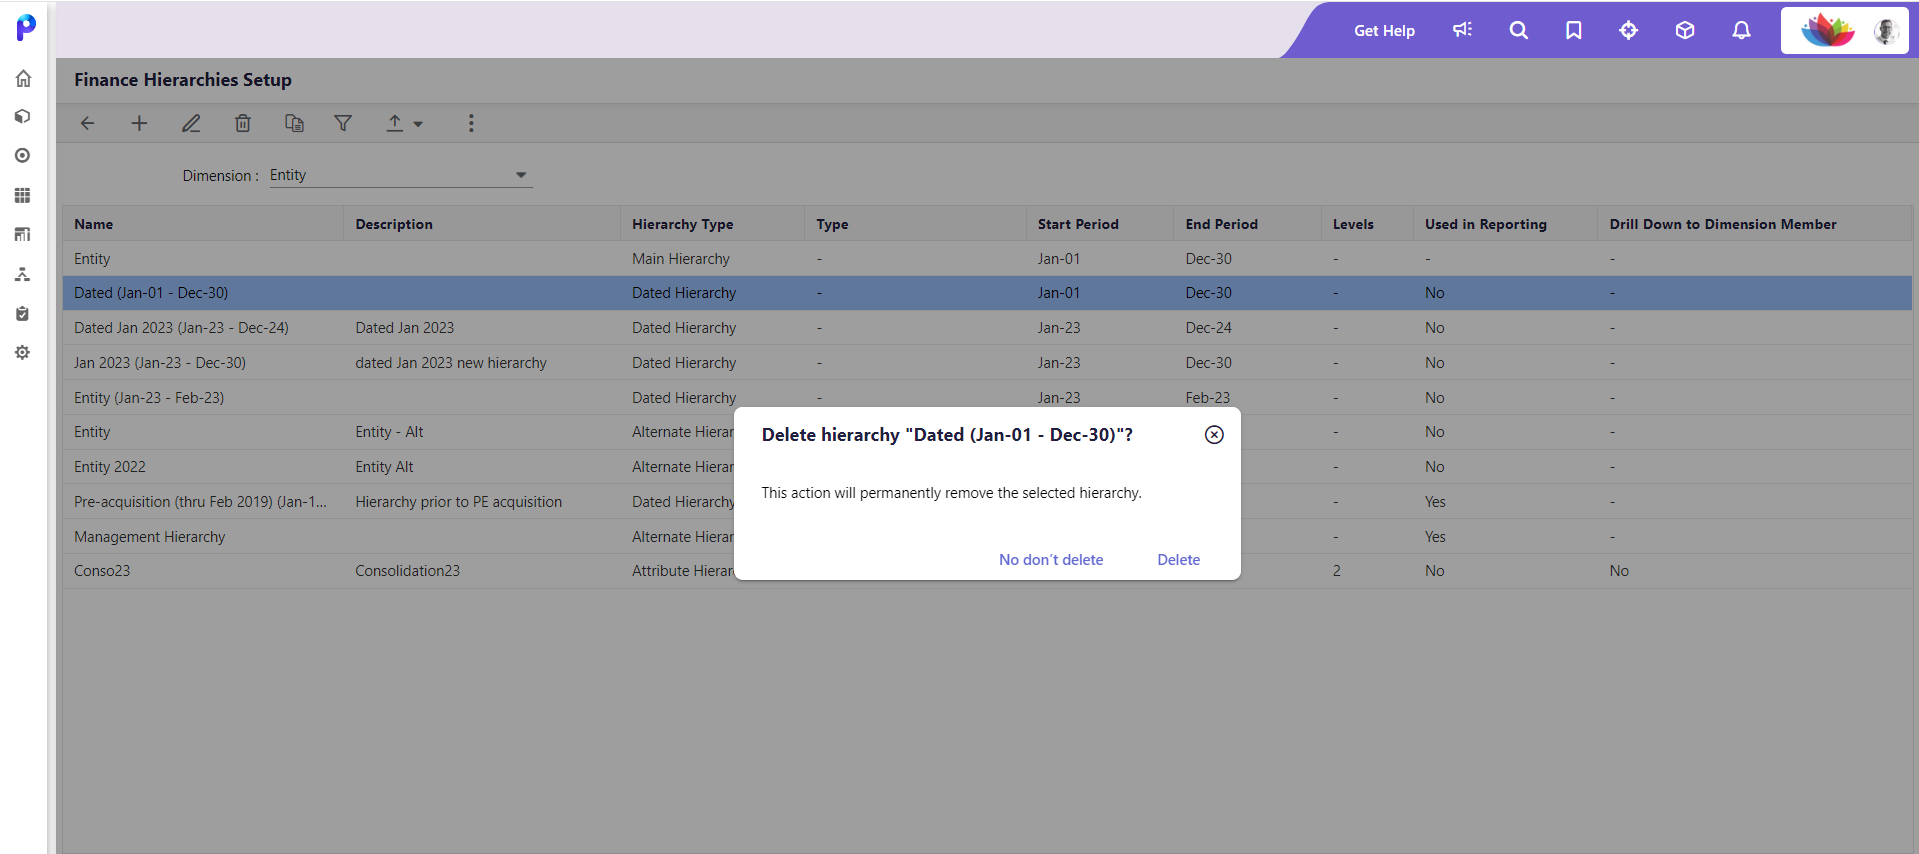Click the edit pencil toolbar icon
The image size is (1919, 854).
click(x=191, y=123)
